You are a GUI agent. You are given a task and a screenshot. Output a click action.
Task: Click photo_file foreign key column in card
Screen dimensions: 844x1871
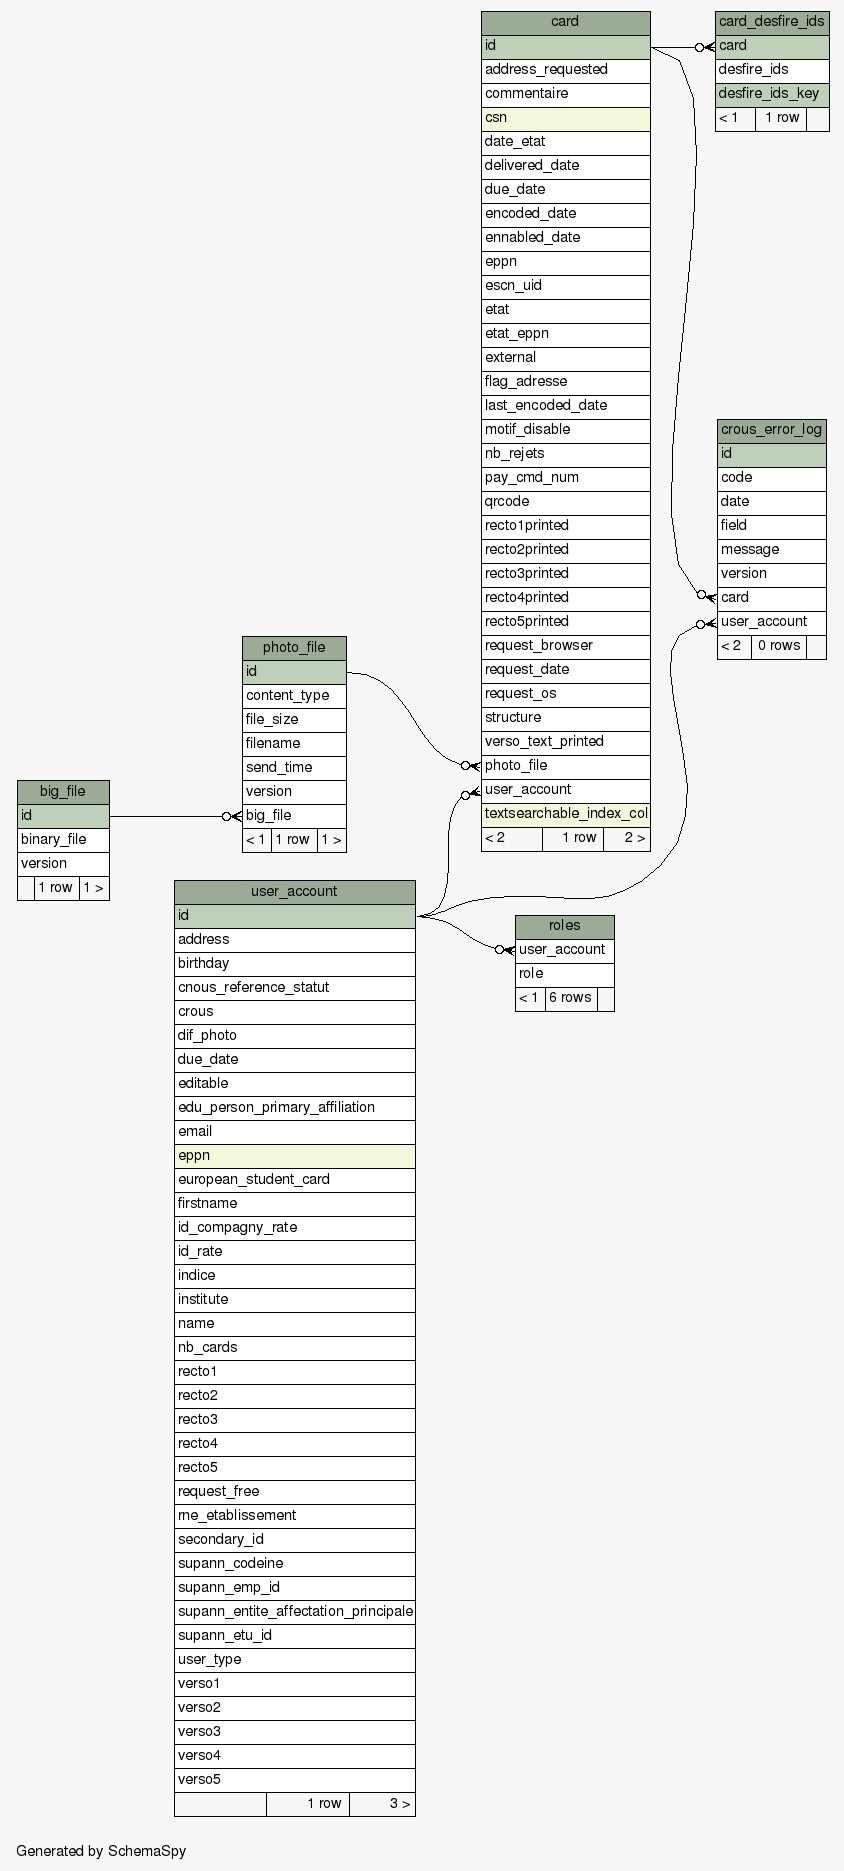click(565, 766)
